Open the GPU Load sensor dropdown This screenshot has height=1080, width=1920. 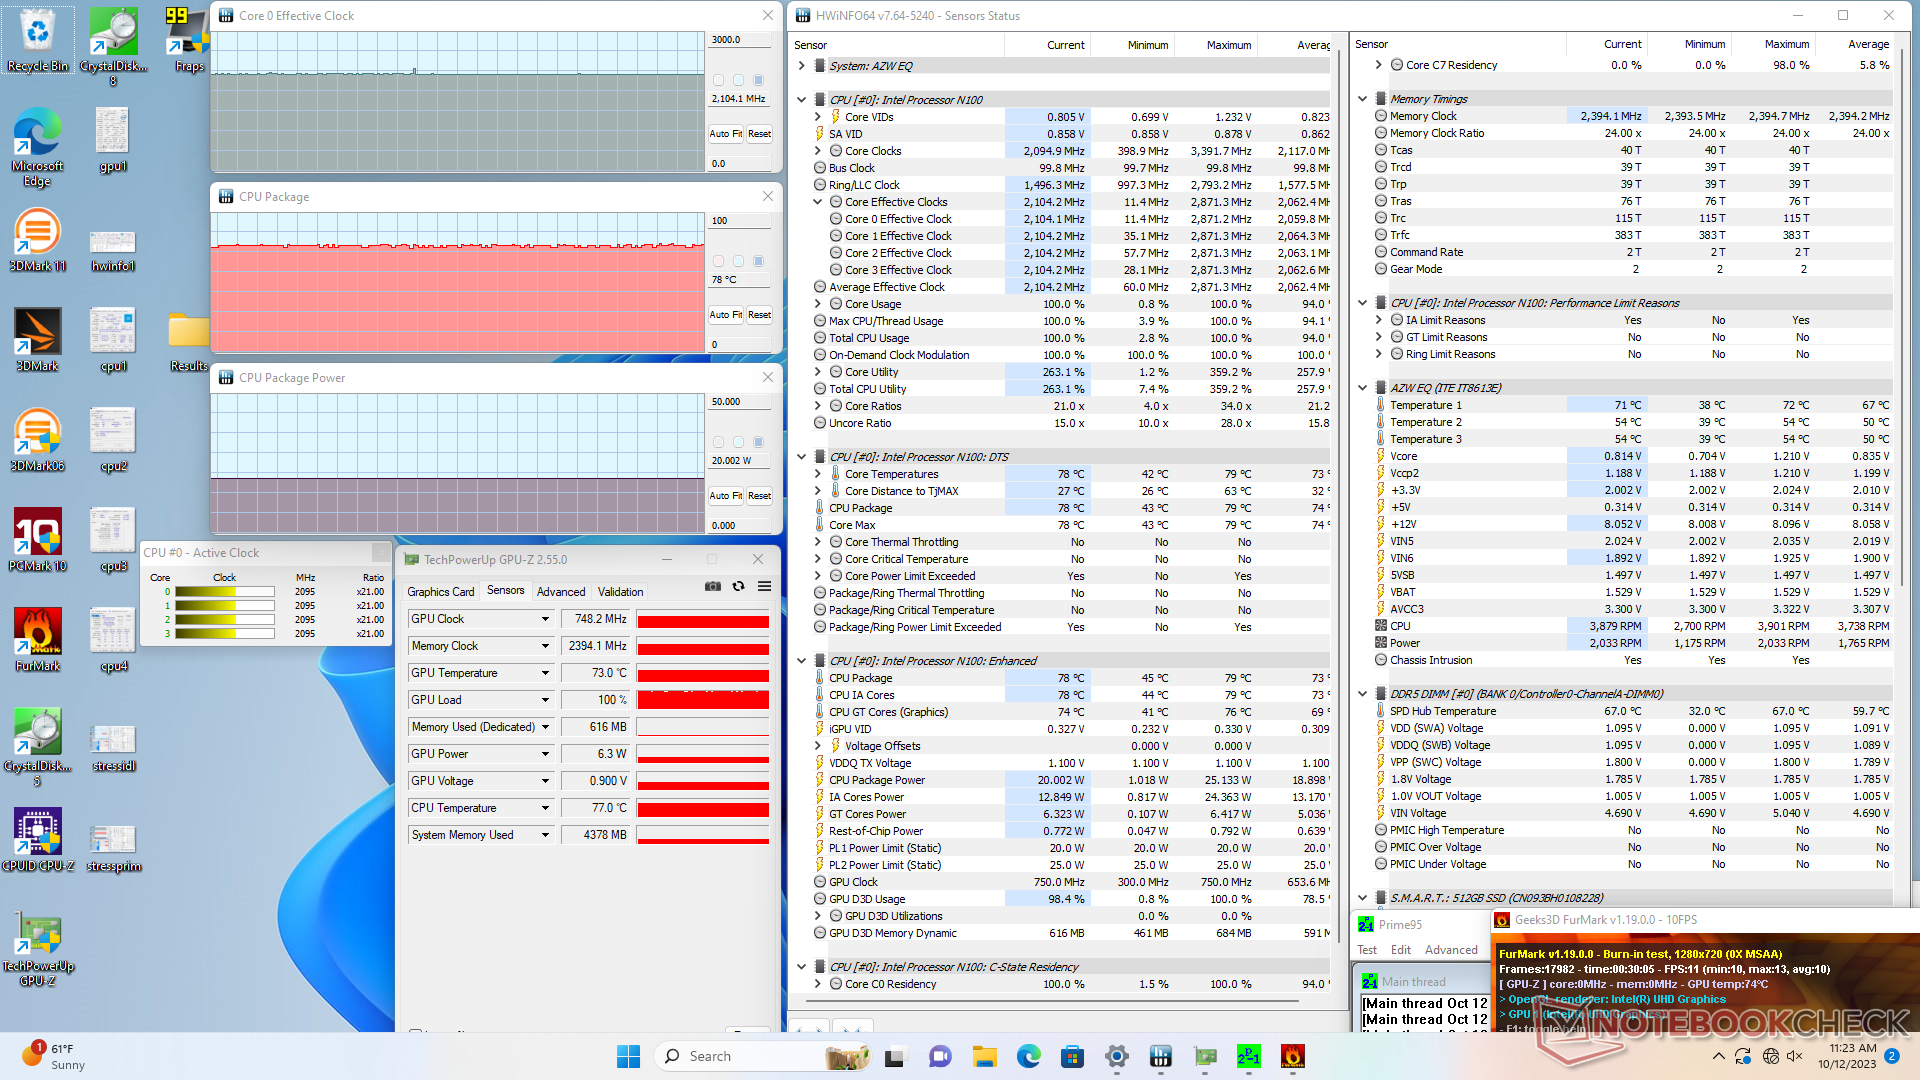[x=545, y=700]
